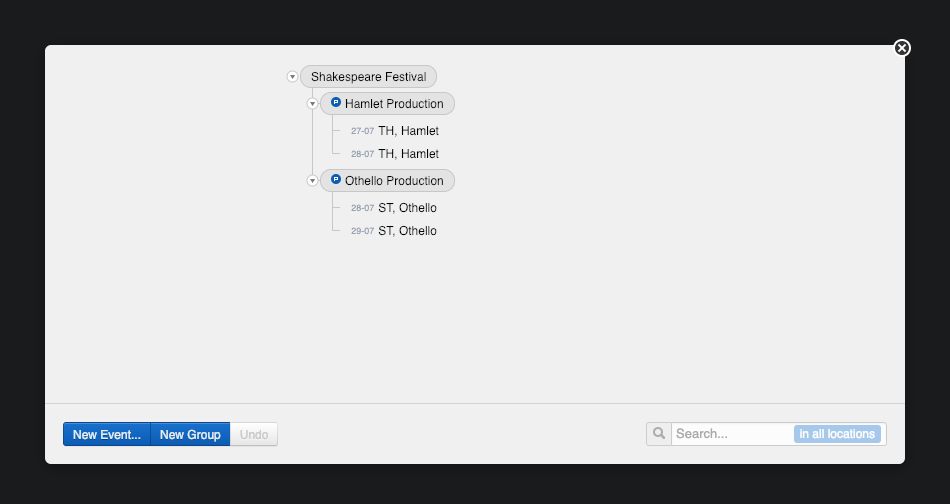Viewport: 950px width, 504px height.
Task: Click the search magnifier icon
Action: click(659, 434)
